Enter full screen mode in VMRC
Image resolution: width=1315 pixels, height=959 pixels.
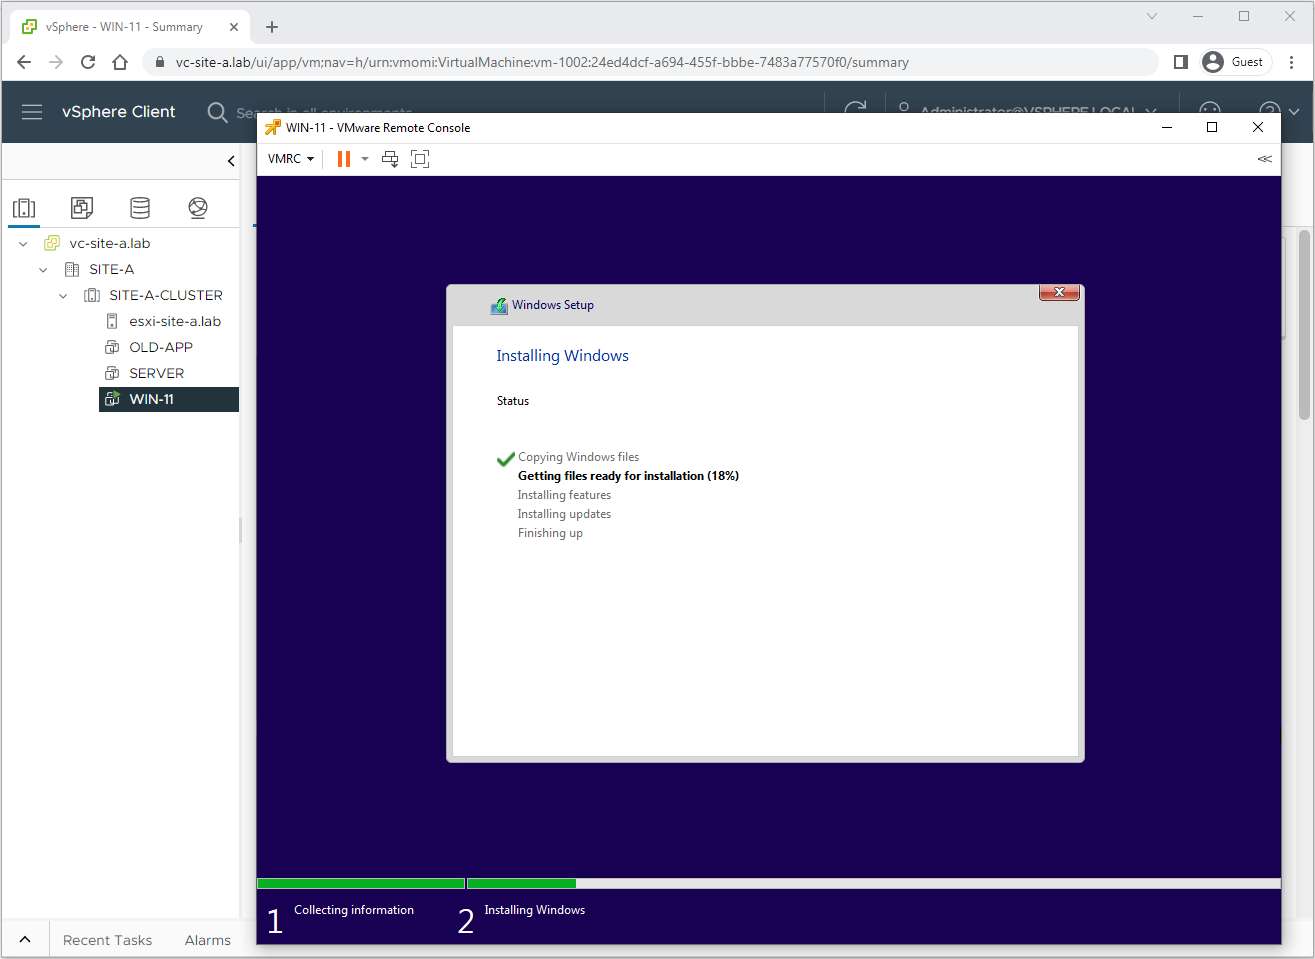click(x=420, y=159)
